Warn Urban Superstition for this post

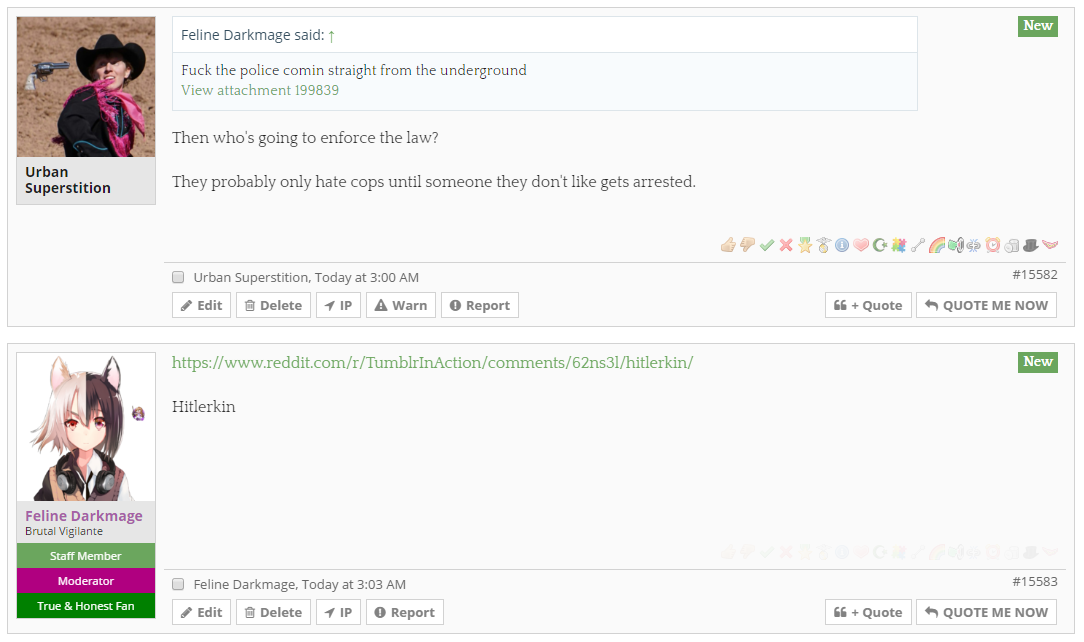tap(401, 305)
